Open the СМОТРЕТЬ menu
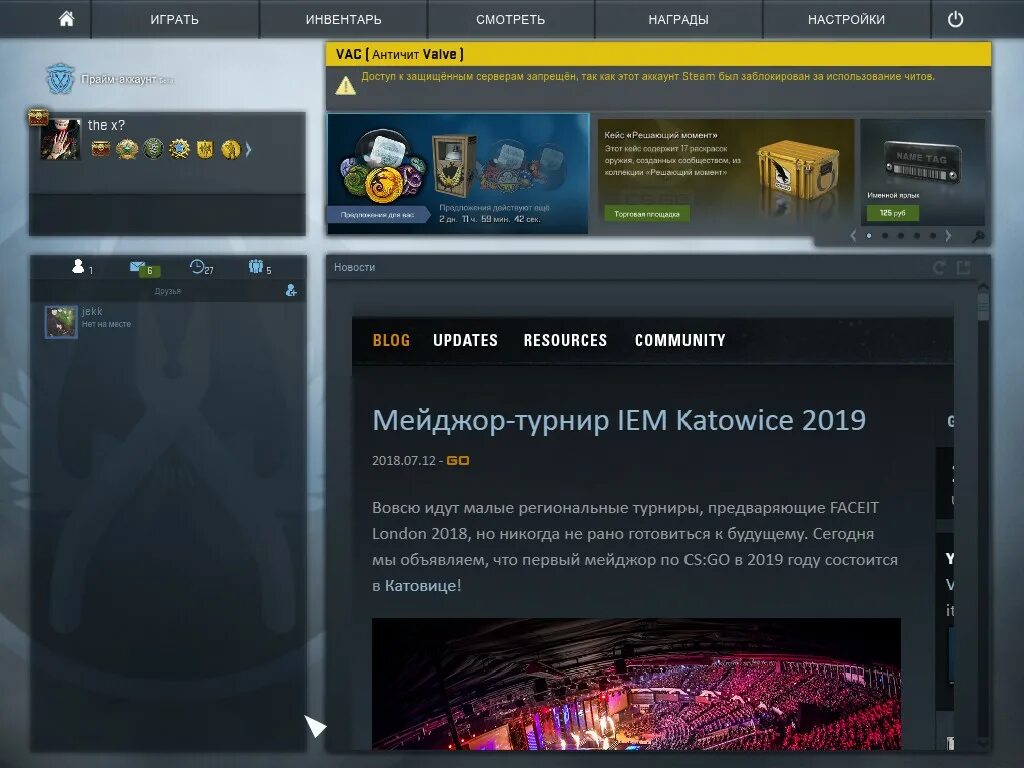 click(511, 20)
